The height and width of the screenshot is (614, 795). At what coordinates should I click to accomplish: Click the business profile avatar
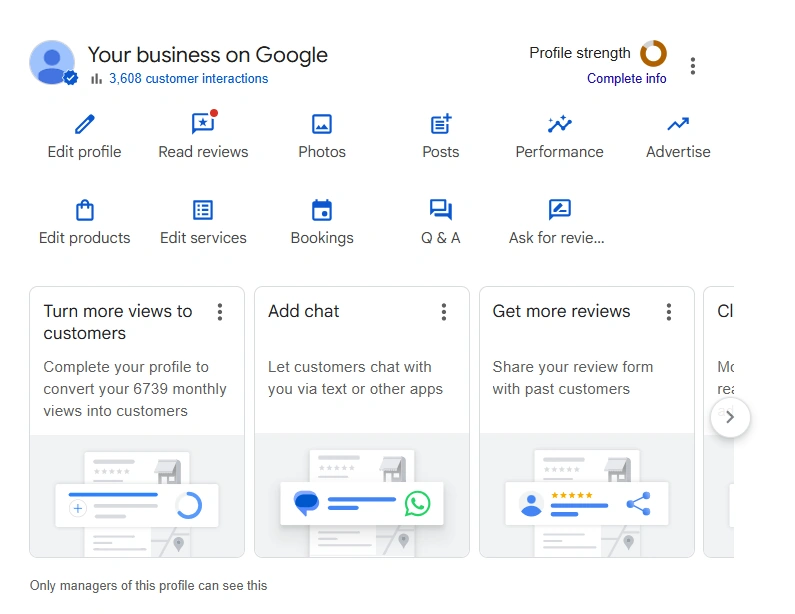pos(52,62)
